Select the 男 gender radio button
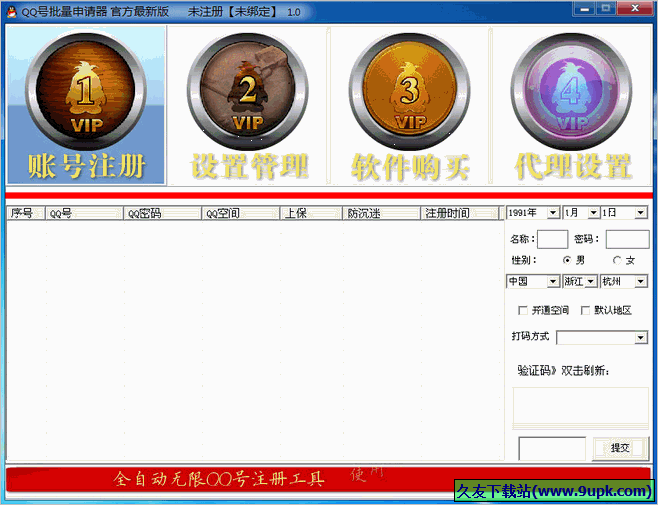The height and width of the screenshot is (505, 658). 567,260
